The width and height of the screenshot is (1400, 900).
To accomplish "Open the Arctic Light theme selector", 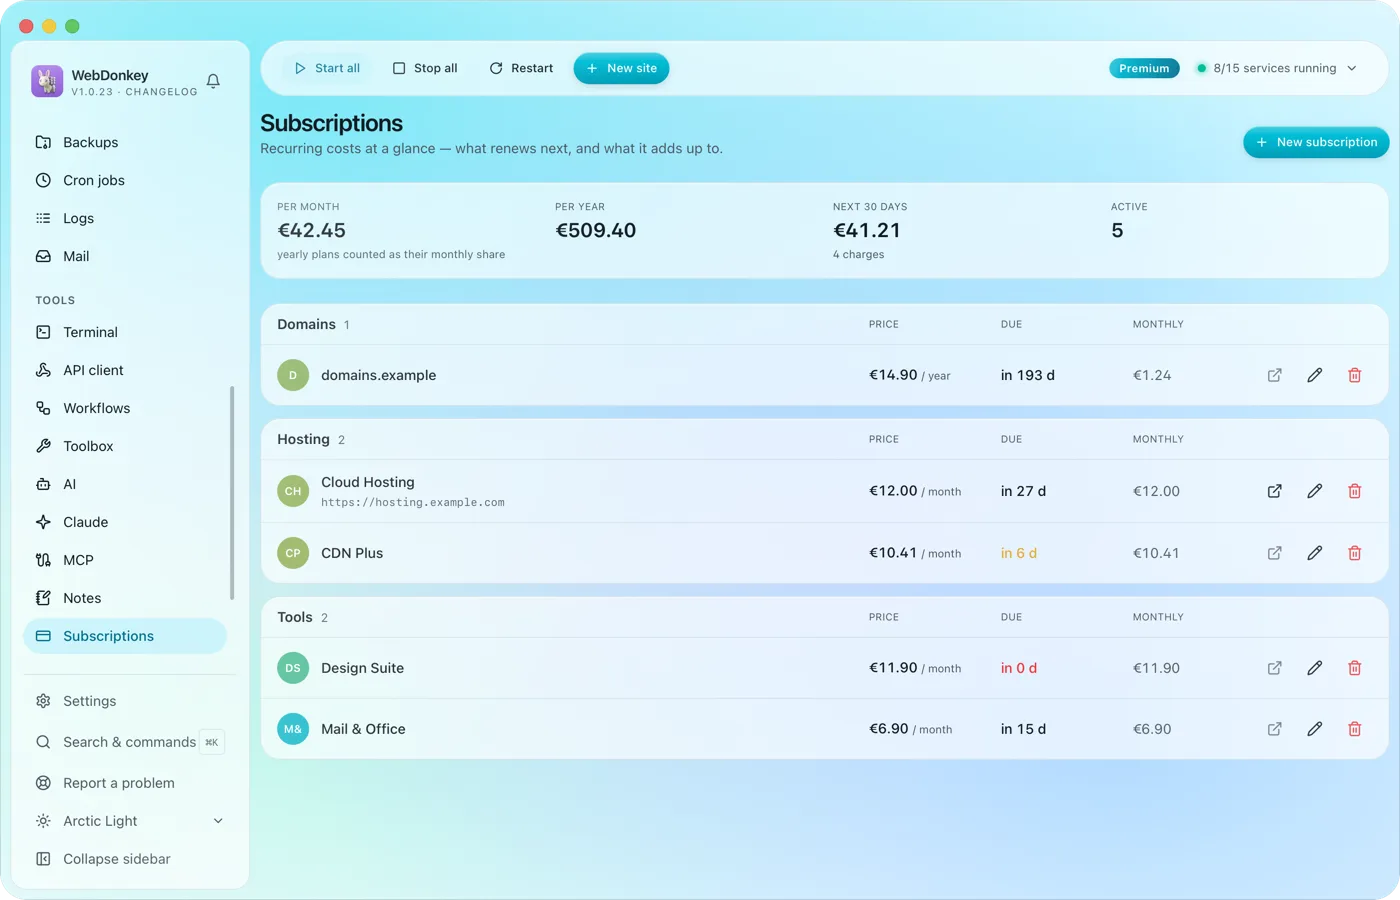I will pyautogui.click(x=130, y=821).
